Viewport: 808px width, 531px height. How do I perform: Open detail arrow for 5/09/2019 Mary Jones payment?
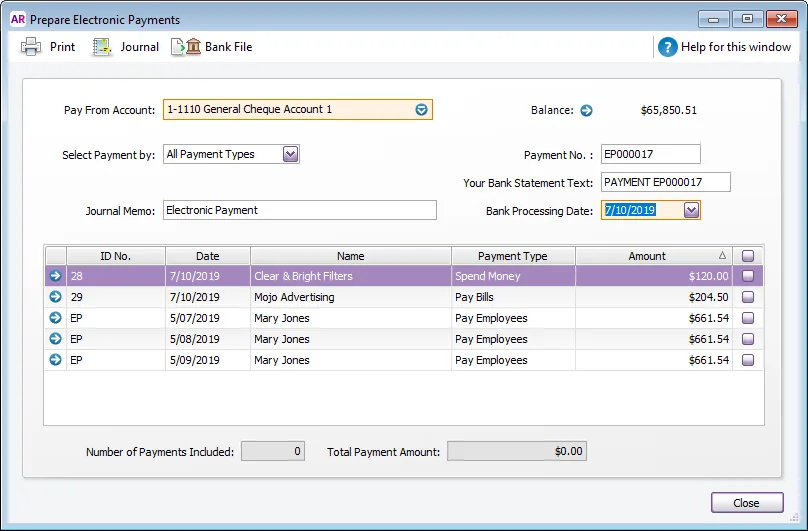[x=55, y=360]
